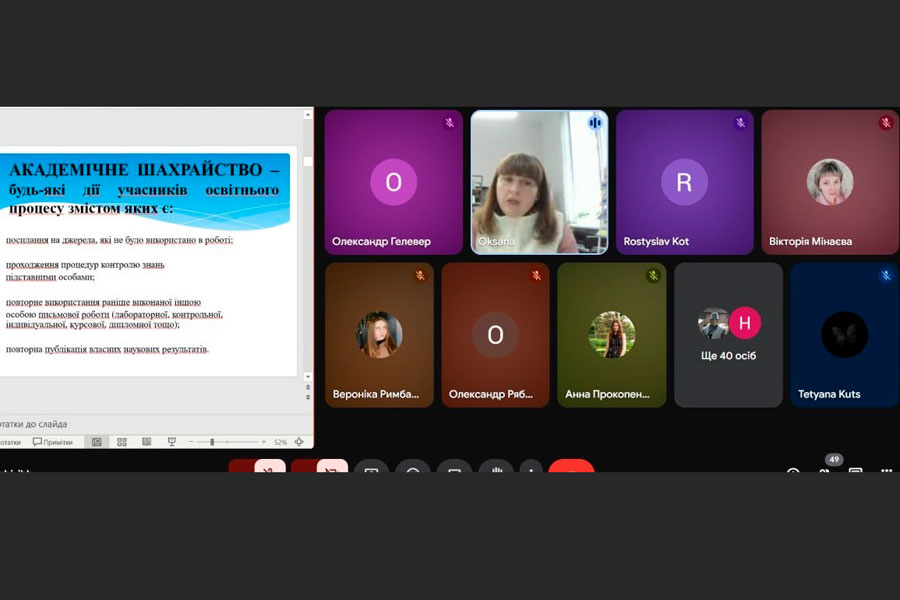
Task: Open zoom dialog via 52% value
Action: coord(280,442)
